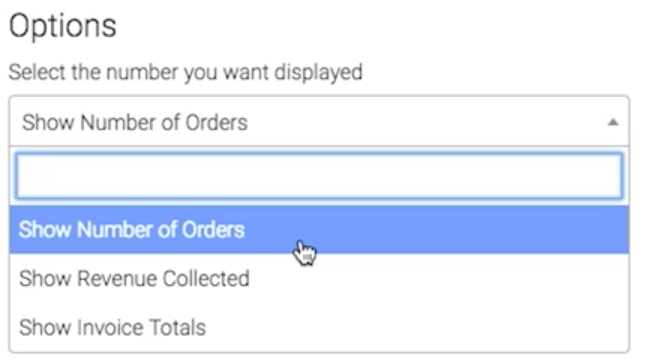Set displayed number to revenue collected

[x=319, y=279]
